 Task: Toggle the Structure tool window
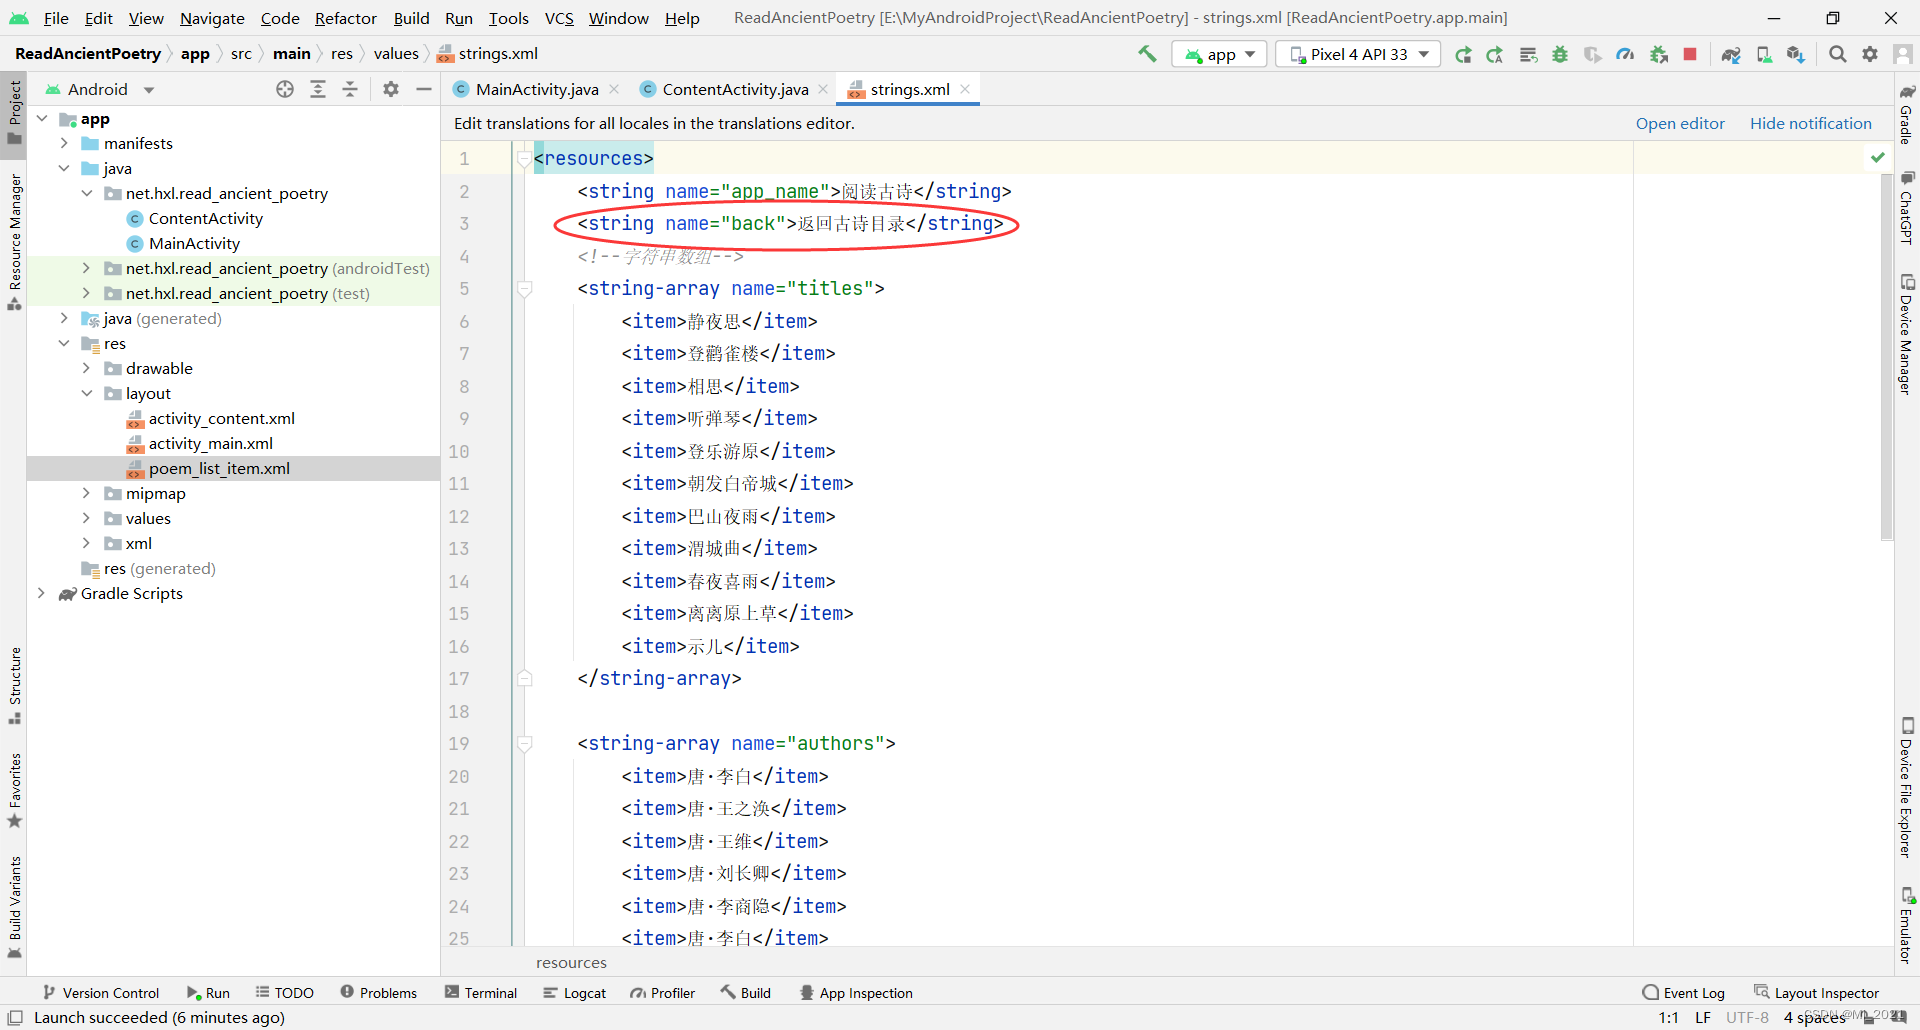[14, 686]
